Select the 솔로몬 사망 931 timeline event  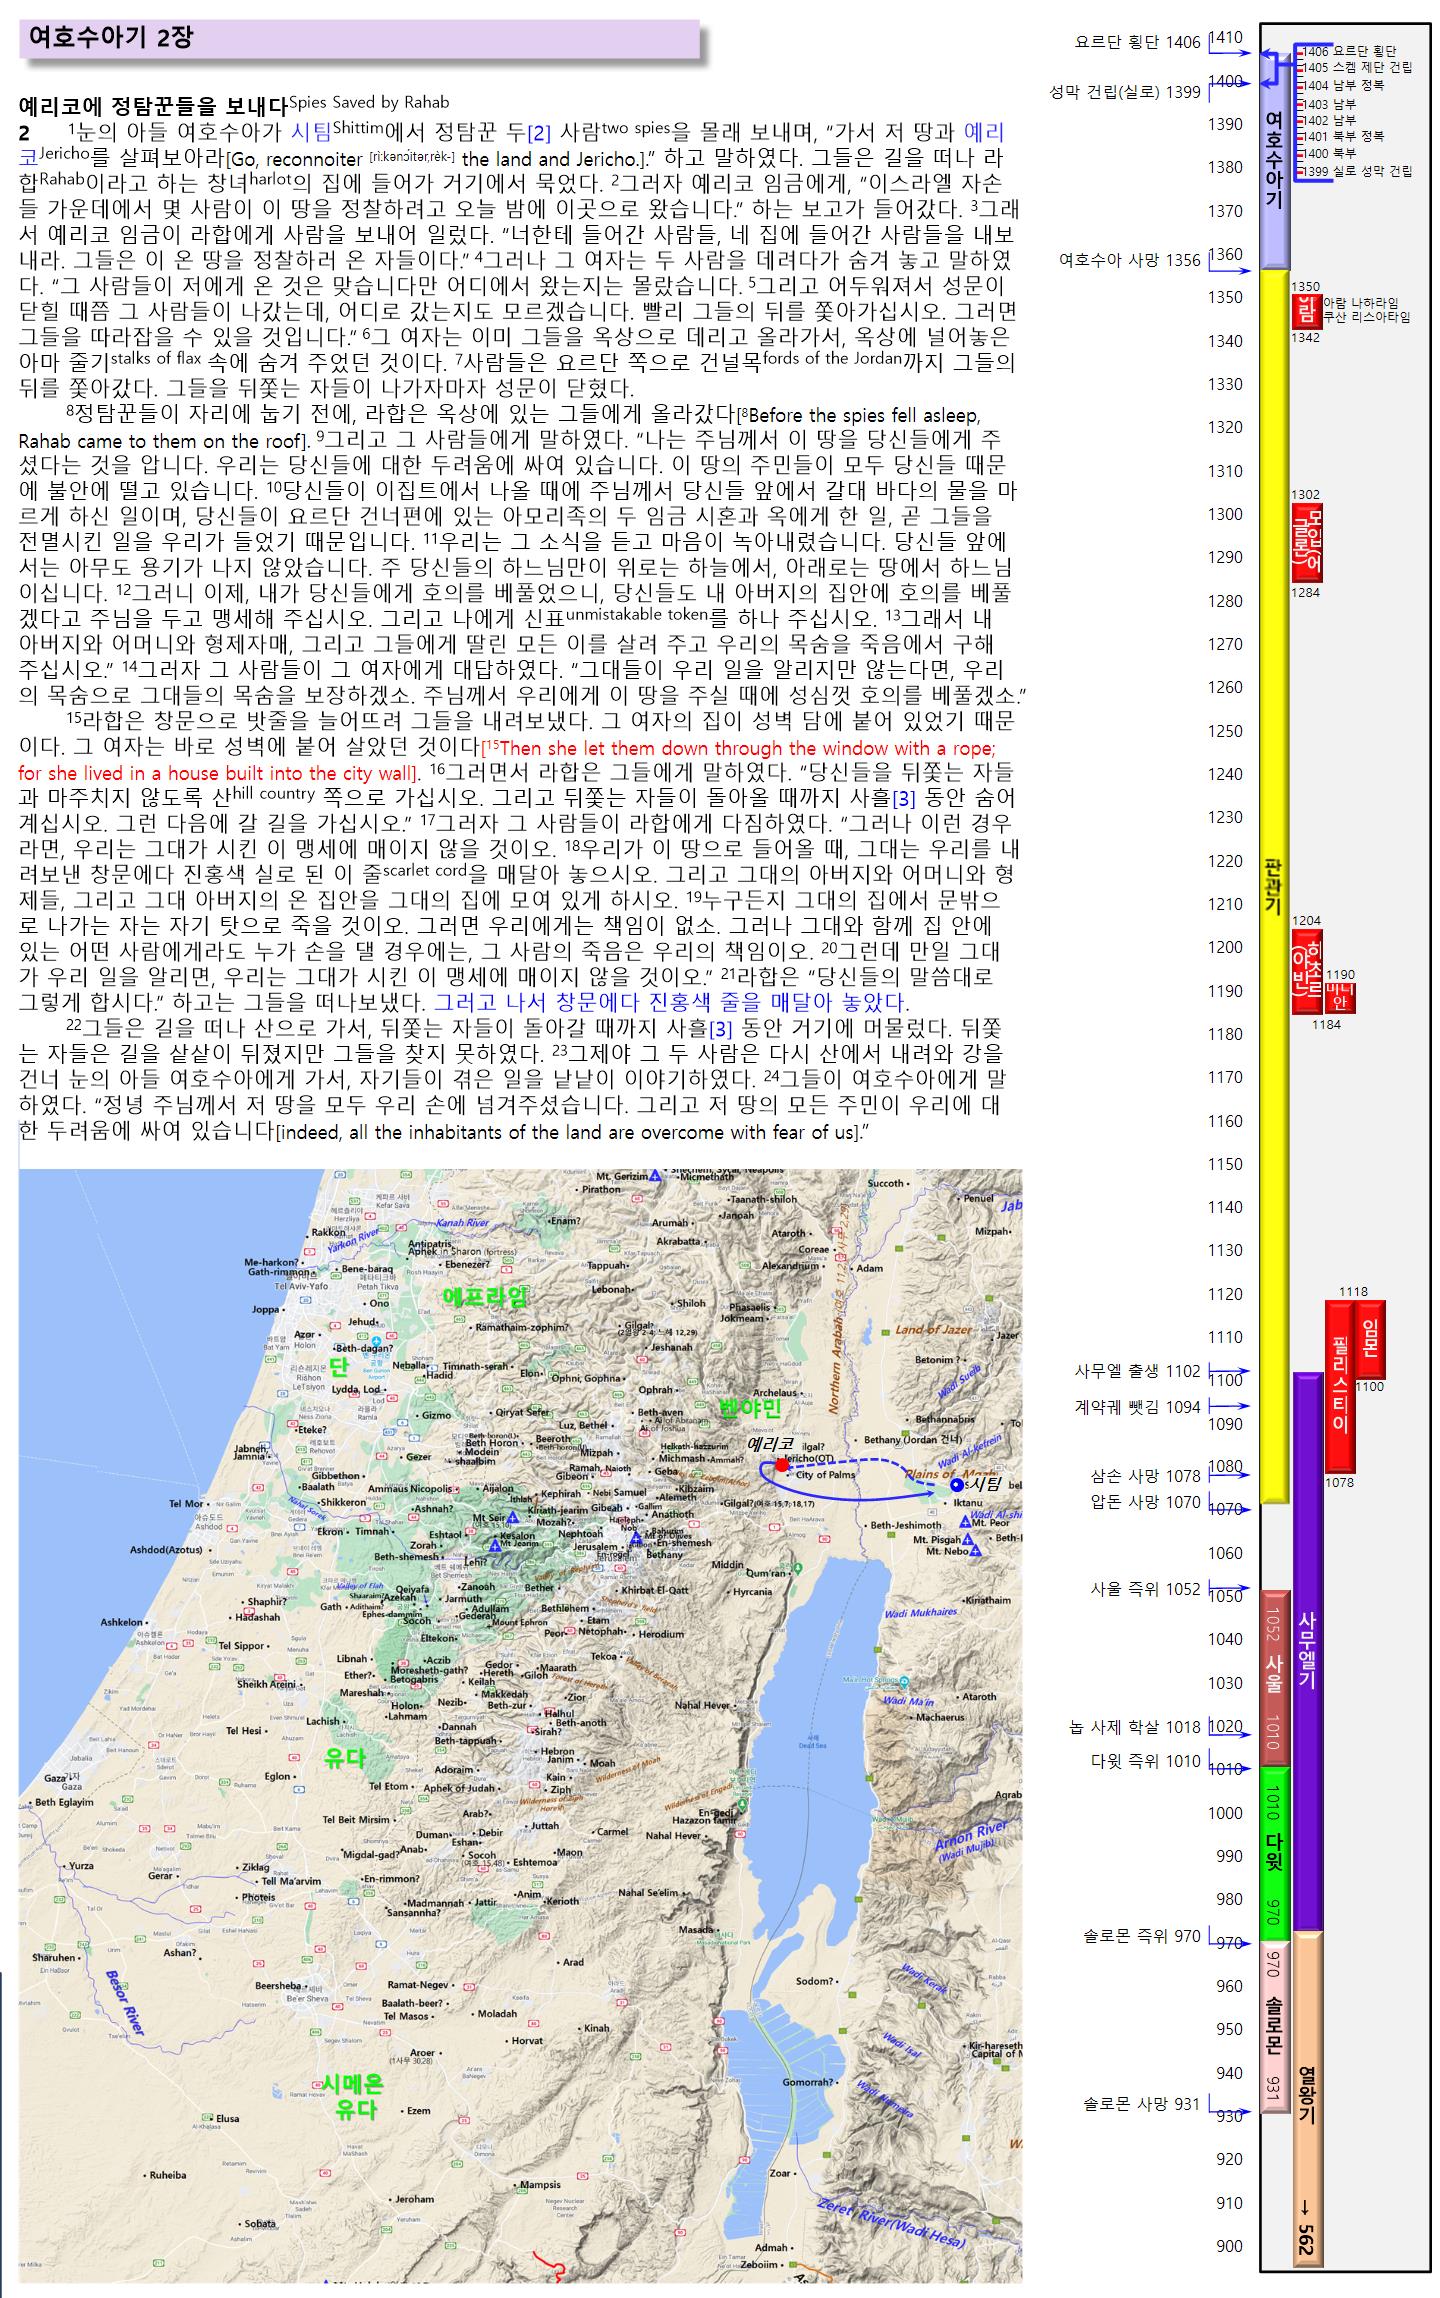pyautogui.click(x=1142, y=2104)
